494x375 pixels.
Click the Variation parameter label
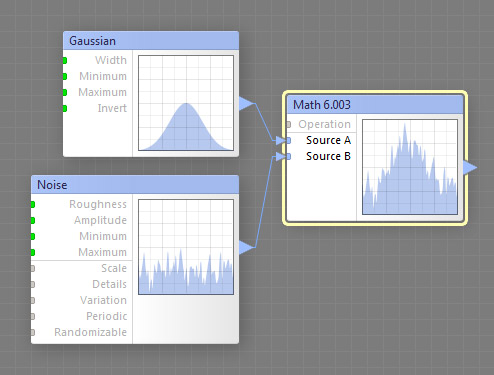coord(103,300)
